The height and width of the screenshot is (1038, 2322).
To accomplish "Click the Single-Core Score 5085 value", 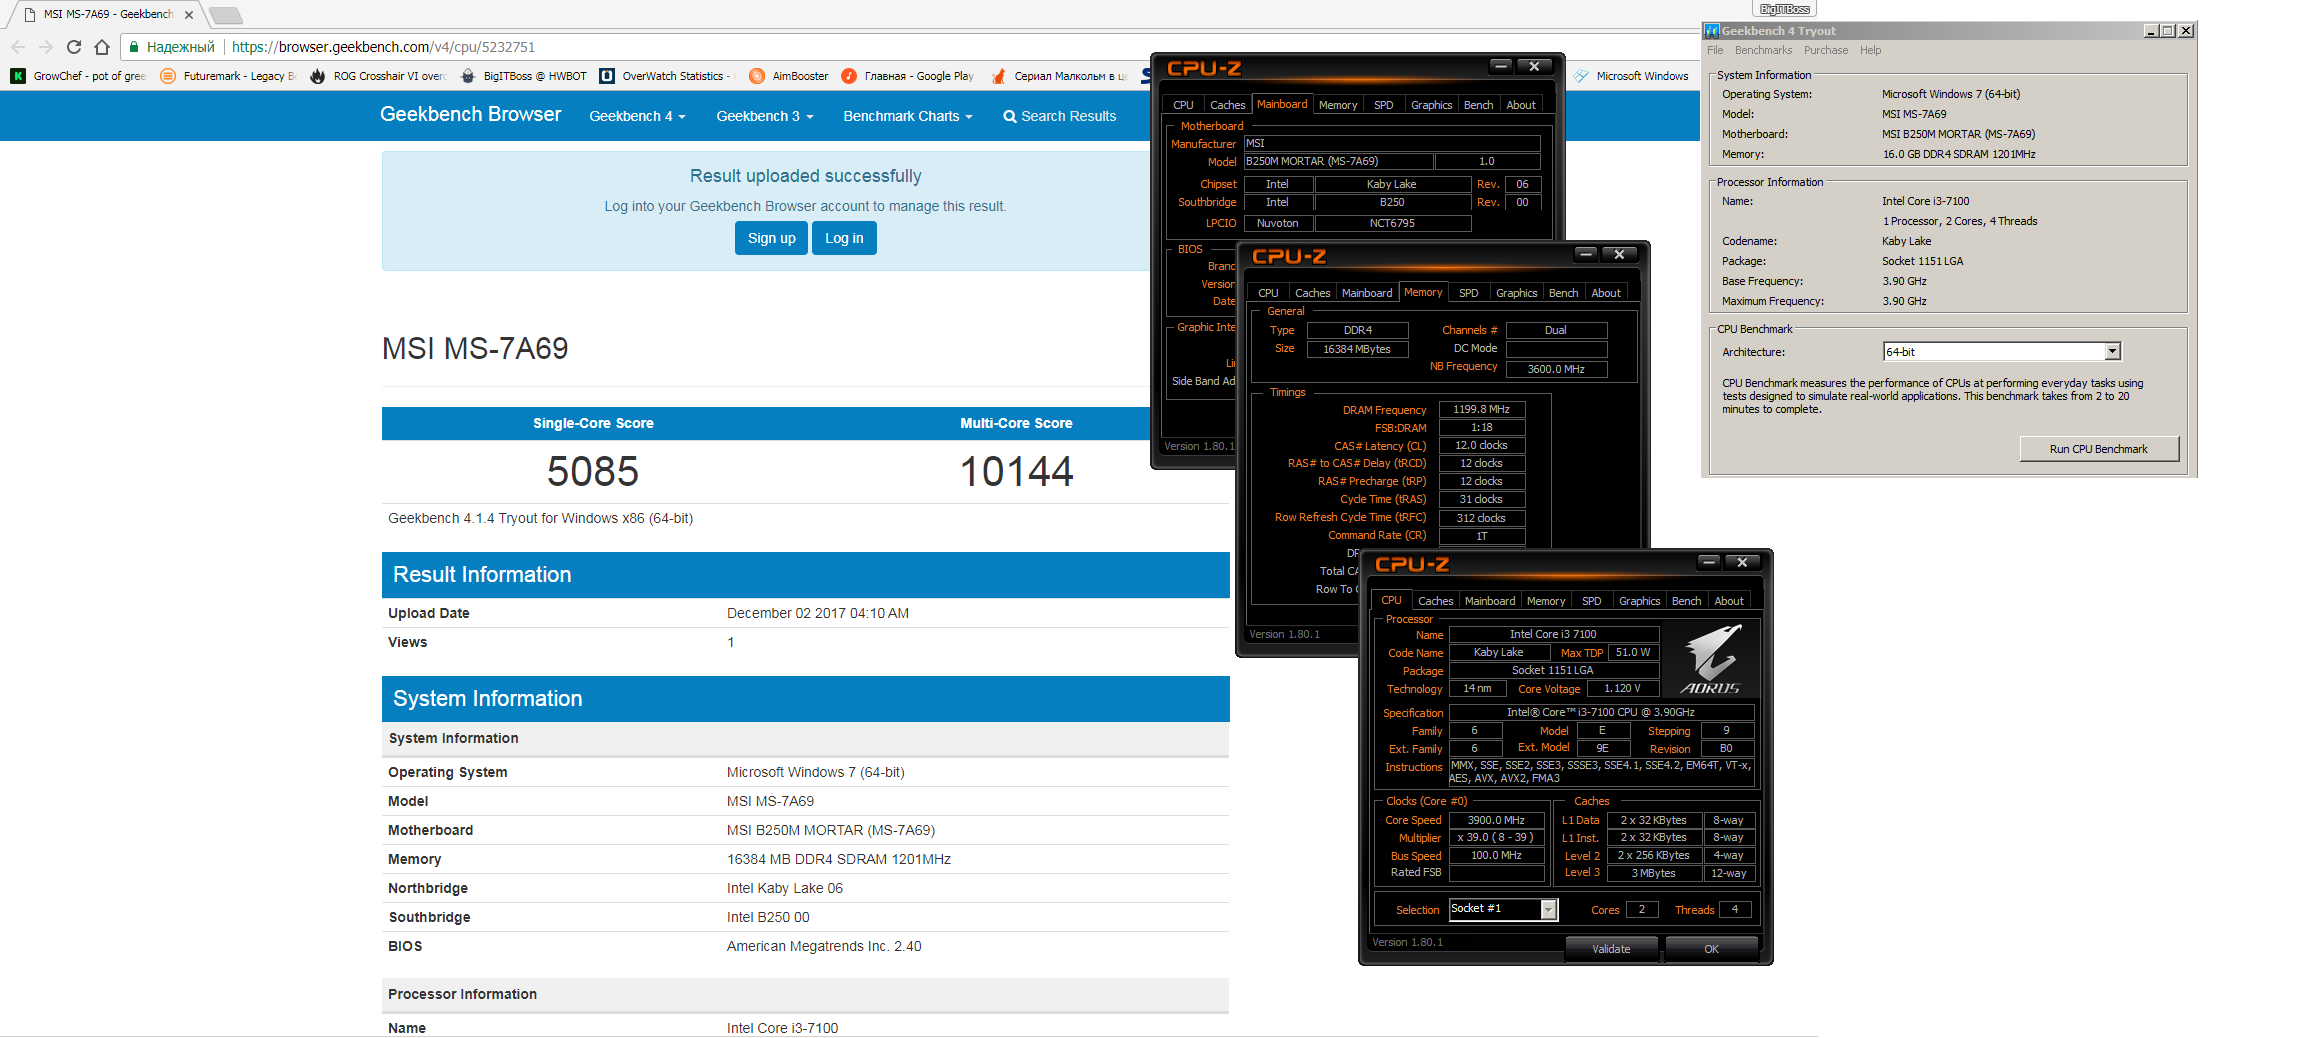I will click(593, 472).
